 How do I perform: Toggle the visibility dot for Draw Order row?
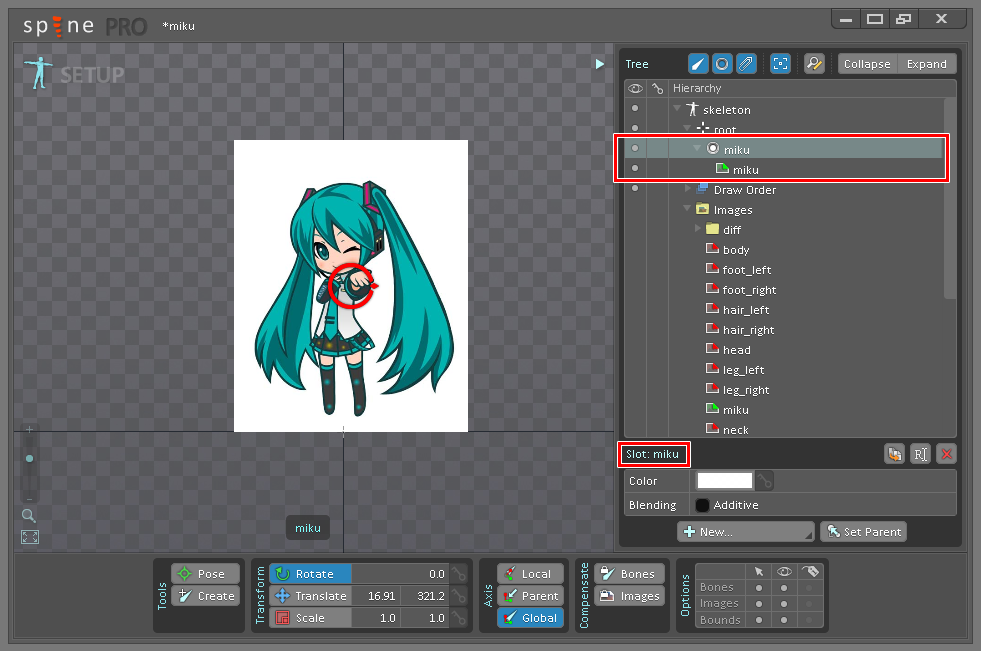point(635,188)
